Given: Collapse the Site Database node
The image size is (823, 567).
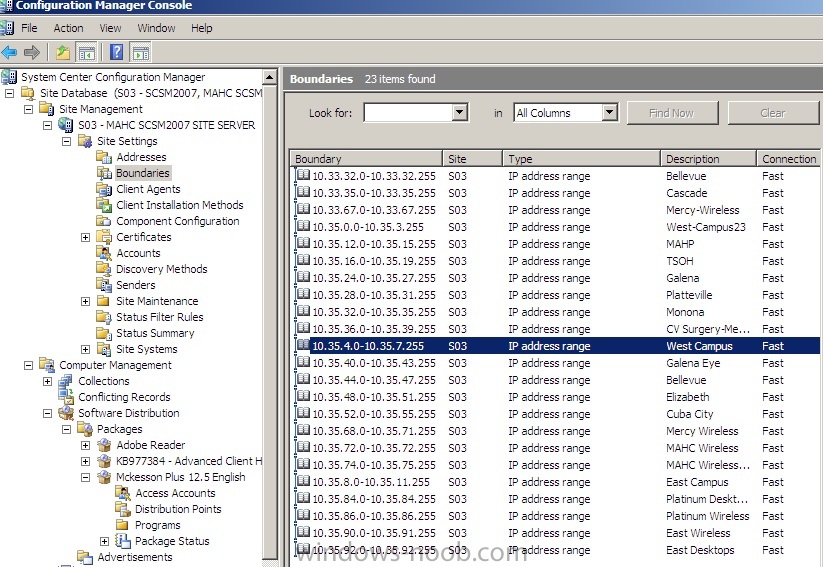Looking at the screenshot, I should pyautogui.click(x=9, y=93).
